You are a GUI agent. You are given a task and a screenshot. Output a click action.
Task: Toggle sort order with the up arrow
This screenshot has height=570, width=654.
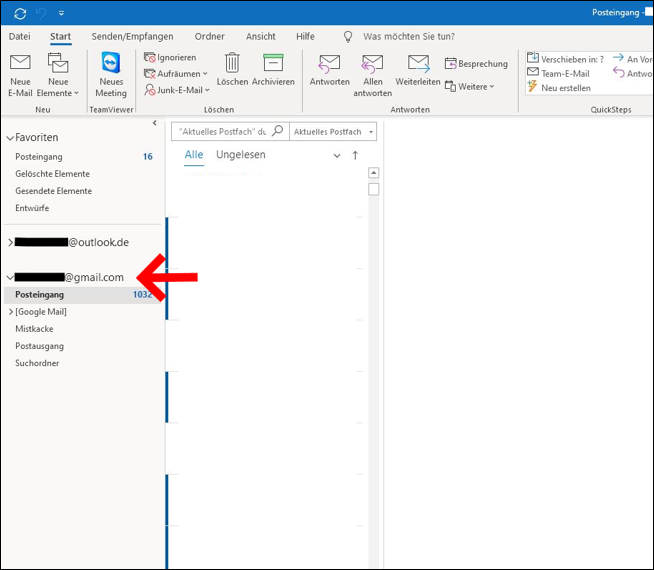coord(355,156)
